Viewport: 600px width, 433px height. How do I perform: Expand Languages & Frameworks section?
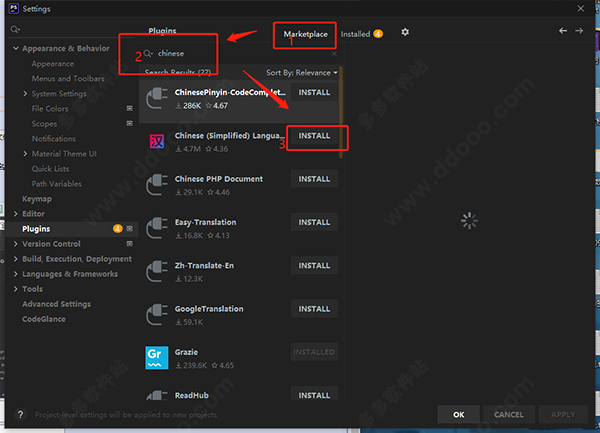[x=16, y=274]
